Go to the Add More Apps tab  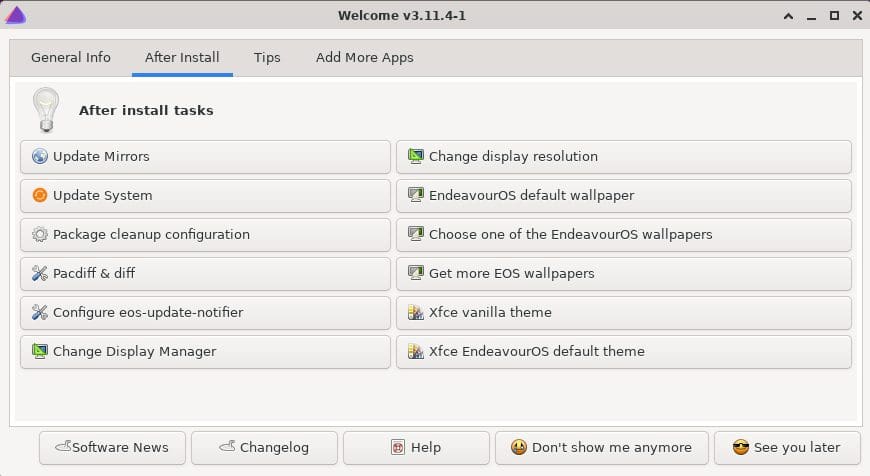pyautogui.click(x=365, y=58)
